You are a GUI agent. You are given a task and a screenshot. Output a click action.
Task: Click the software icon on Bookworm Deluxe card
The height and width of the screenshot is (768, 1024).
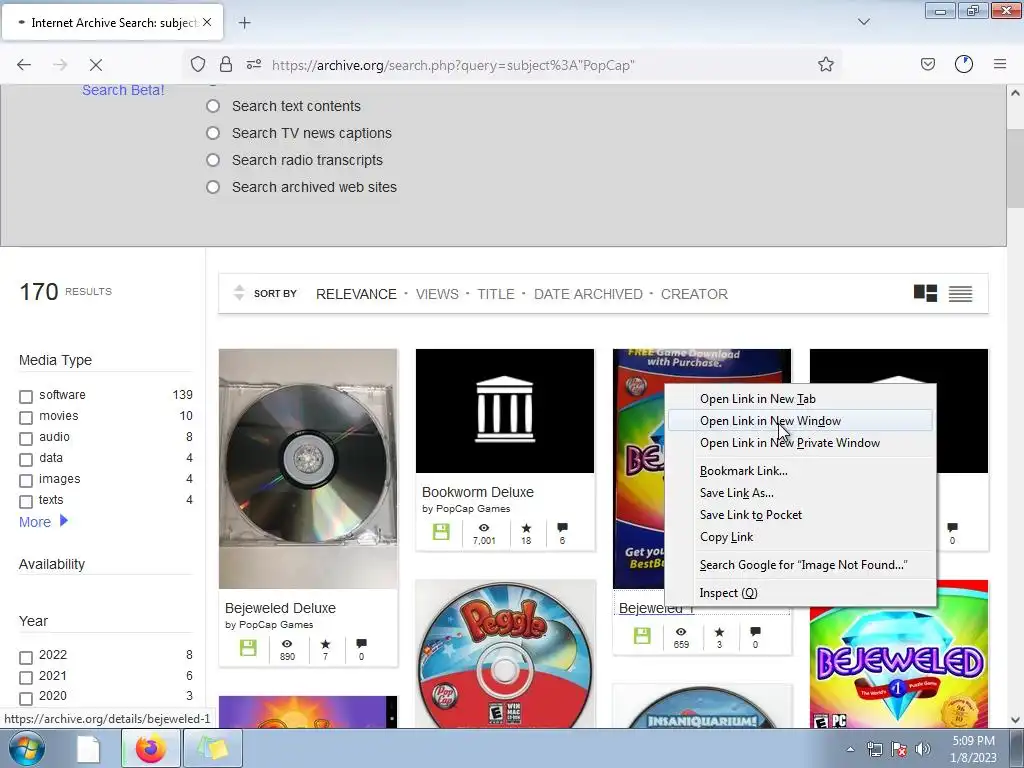coord(441,532)
